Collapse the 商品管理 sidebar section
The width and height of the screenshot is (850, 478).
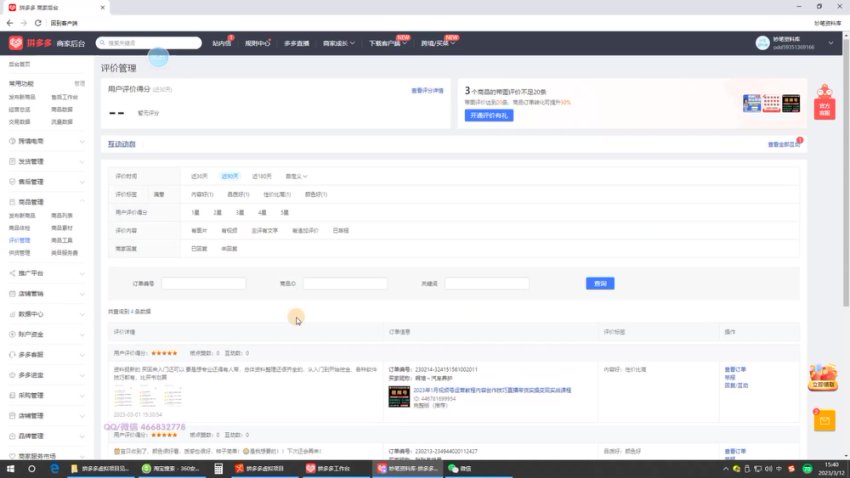82,202
